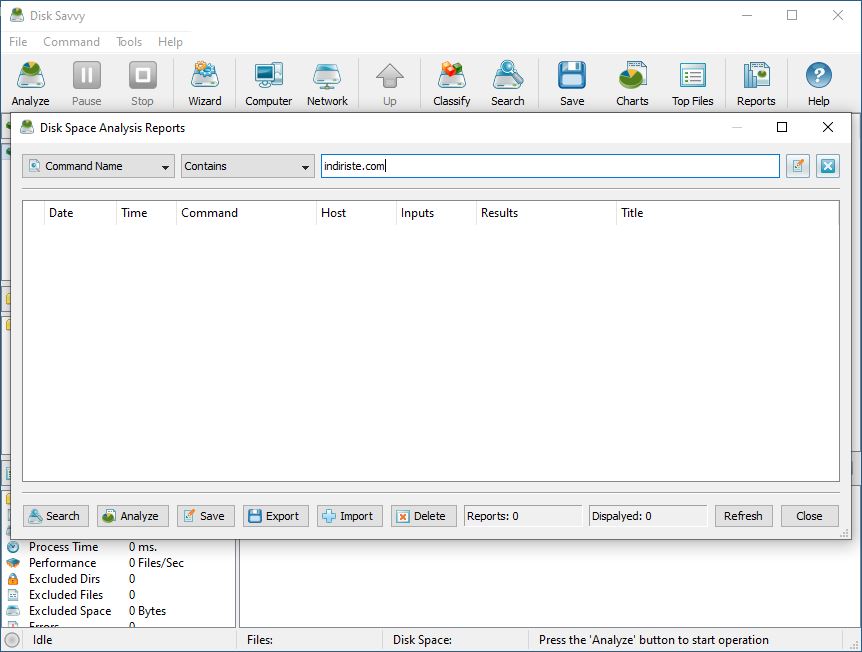862x652 pixels.
Task: Maximize the Disk Space Analysis Reports dialog
Action: 782,128
